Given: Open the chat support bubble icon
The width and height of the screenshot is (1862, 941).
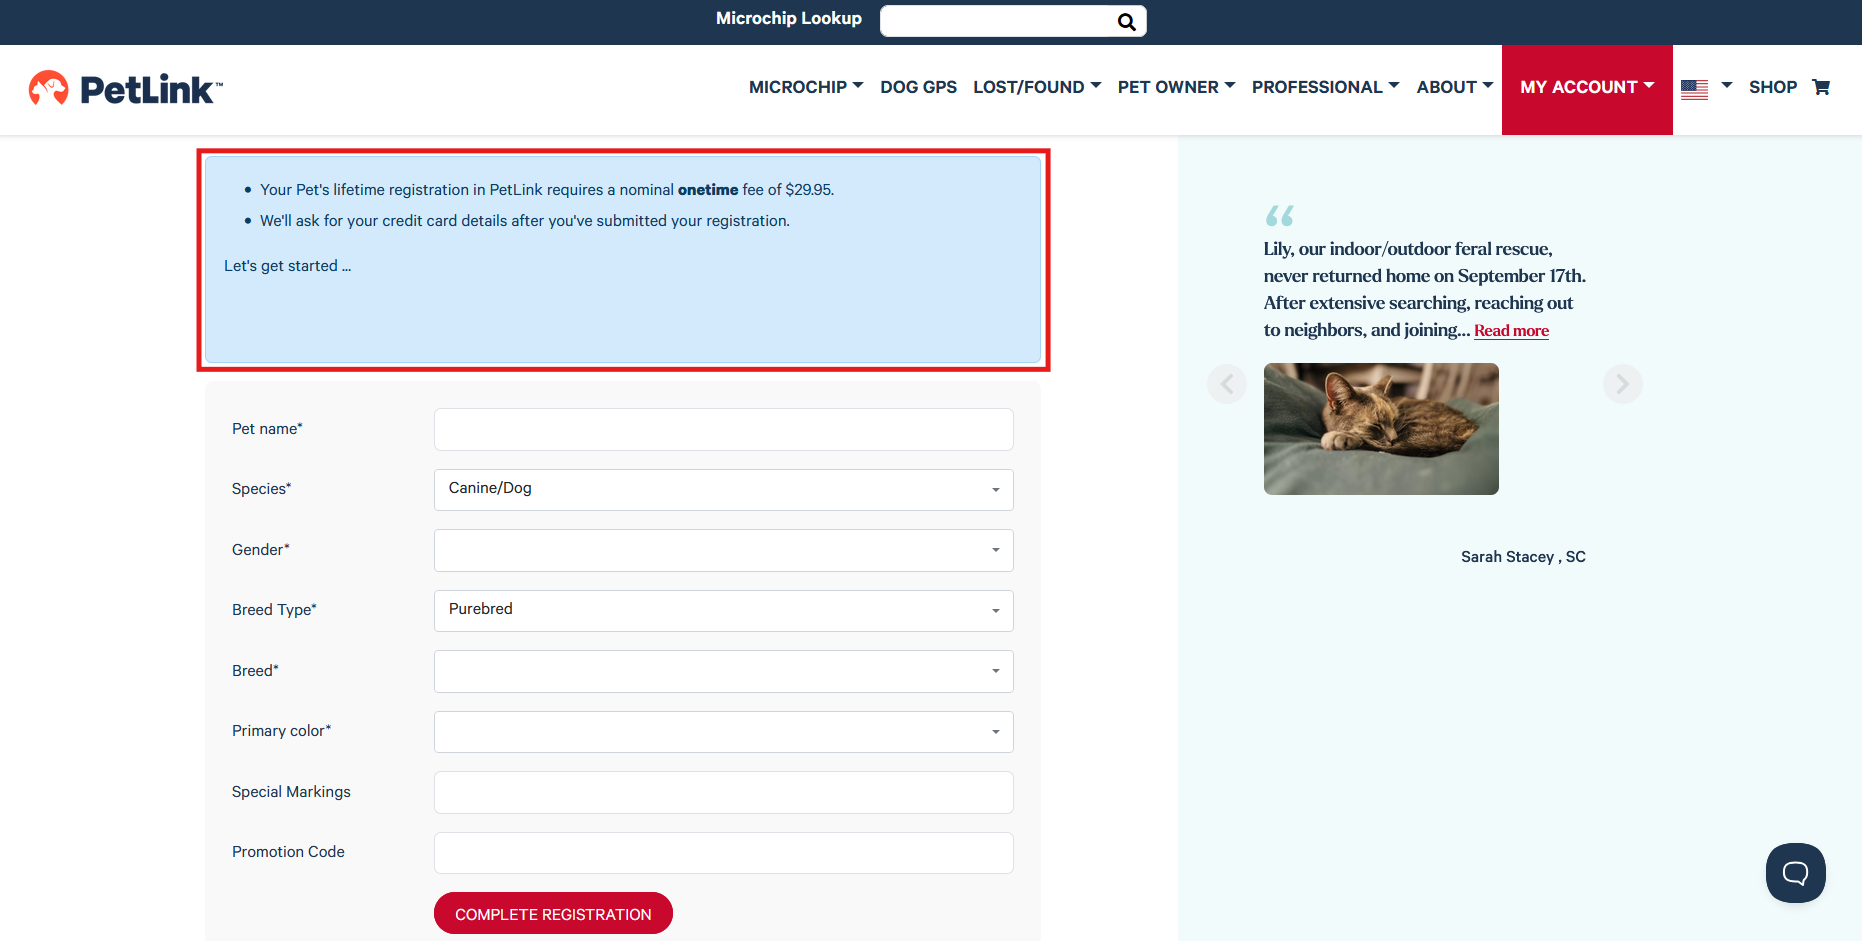Looking at the screenshot, I should coord(1795,873).
